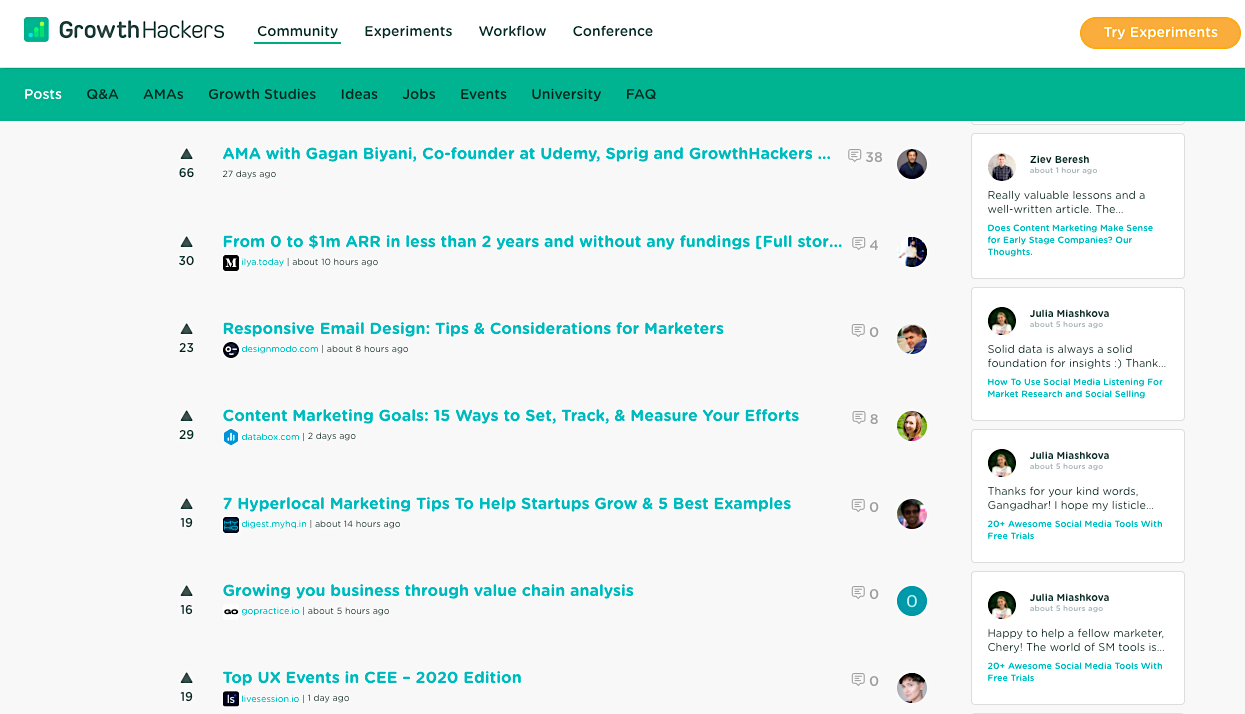Image resolution: width=1245 pixels, height=714 pixels.
Task: Click the gopractice.io source favicon
Action: [231, 610]
